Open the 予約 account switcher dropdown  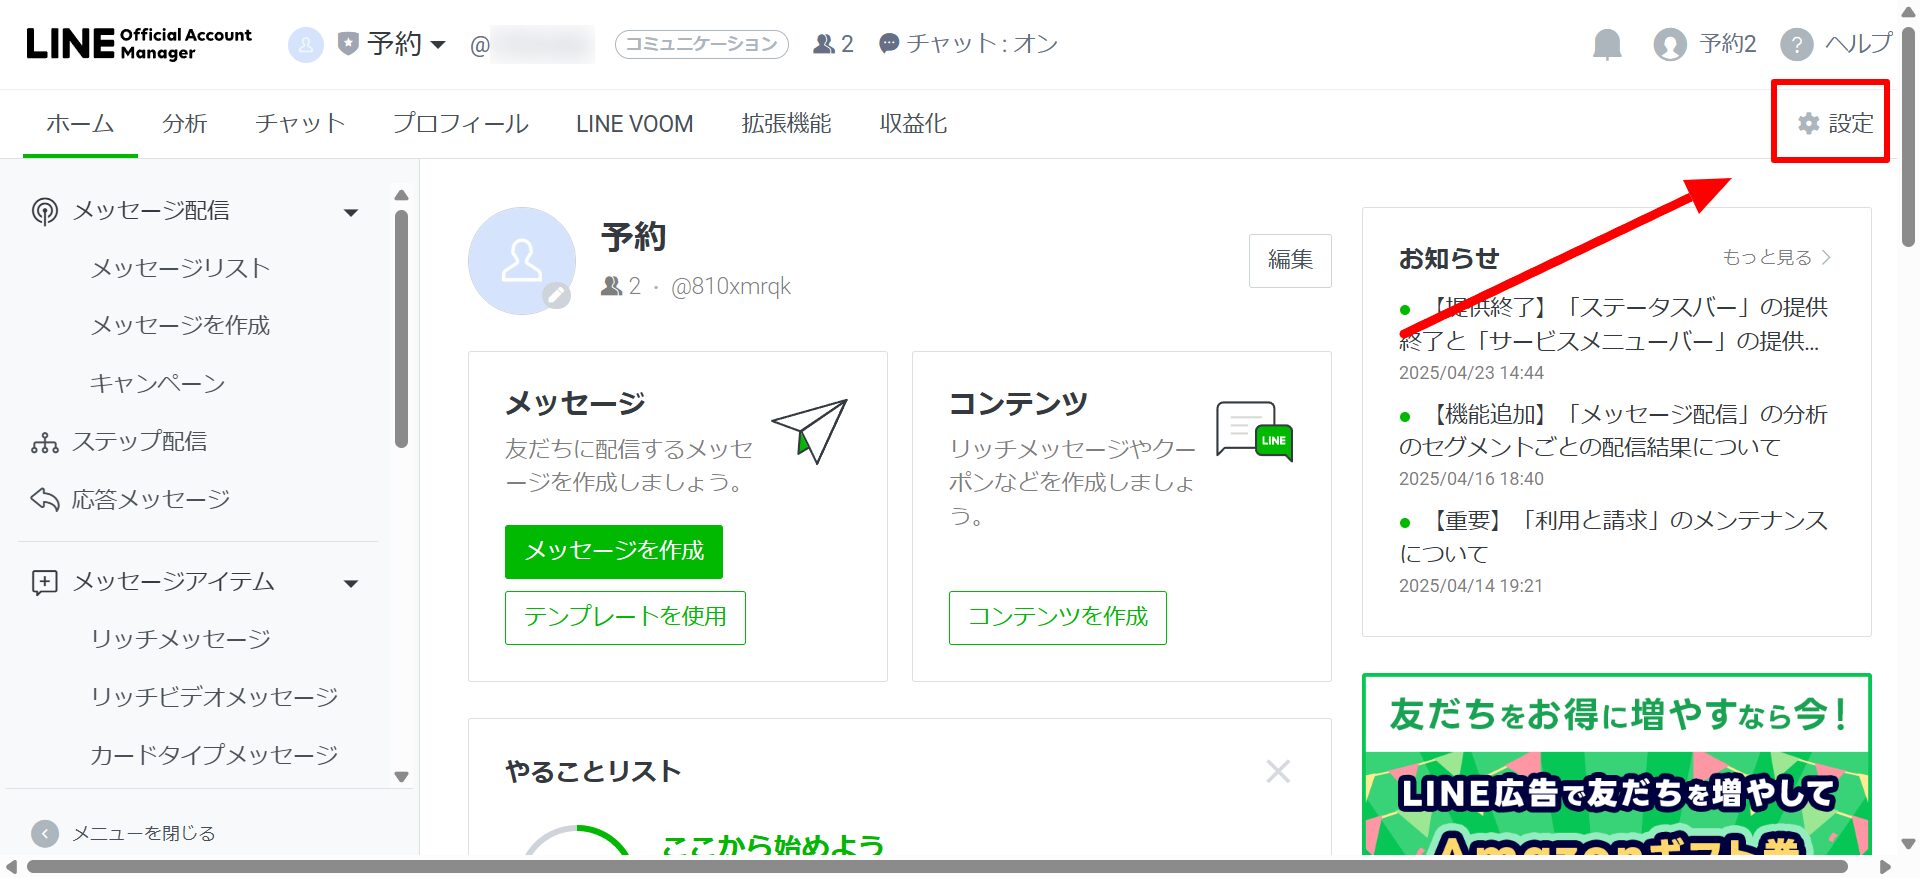[405, 44]
